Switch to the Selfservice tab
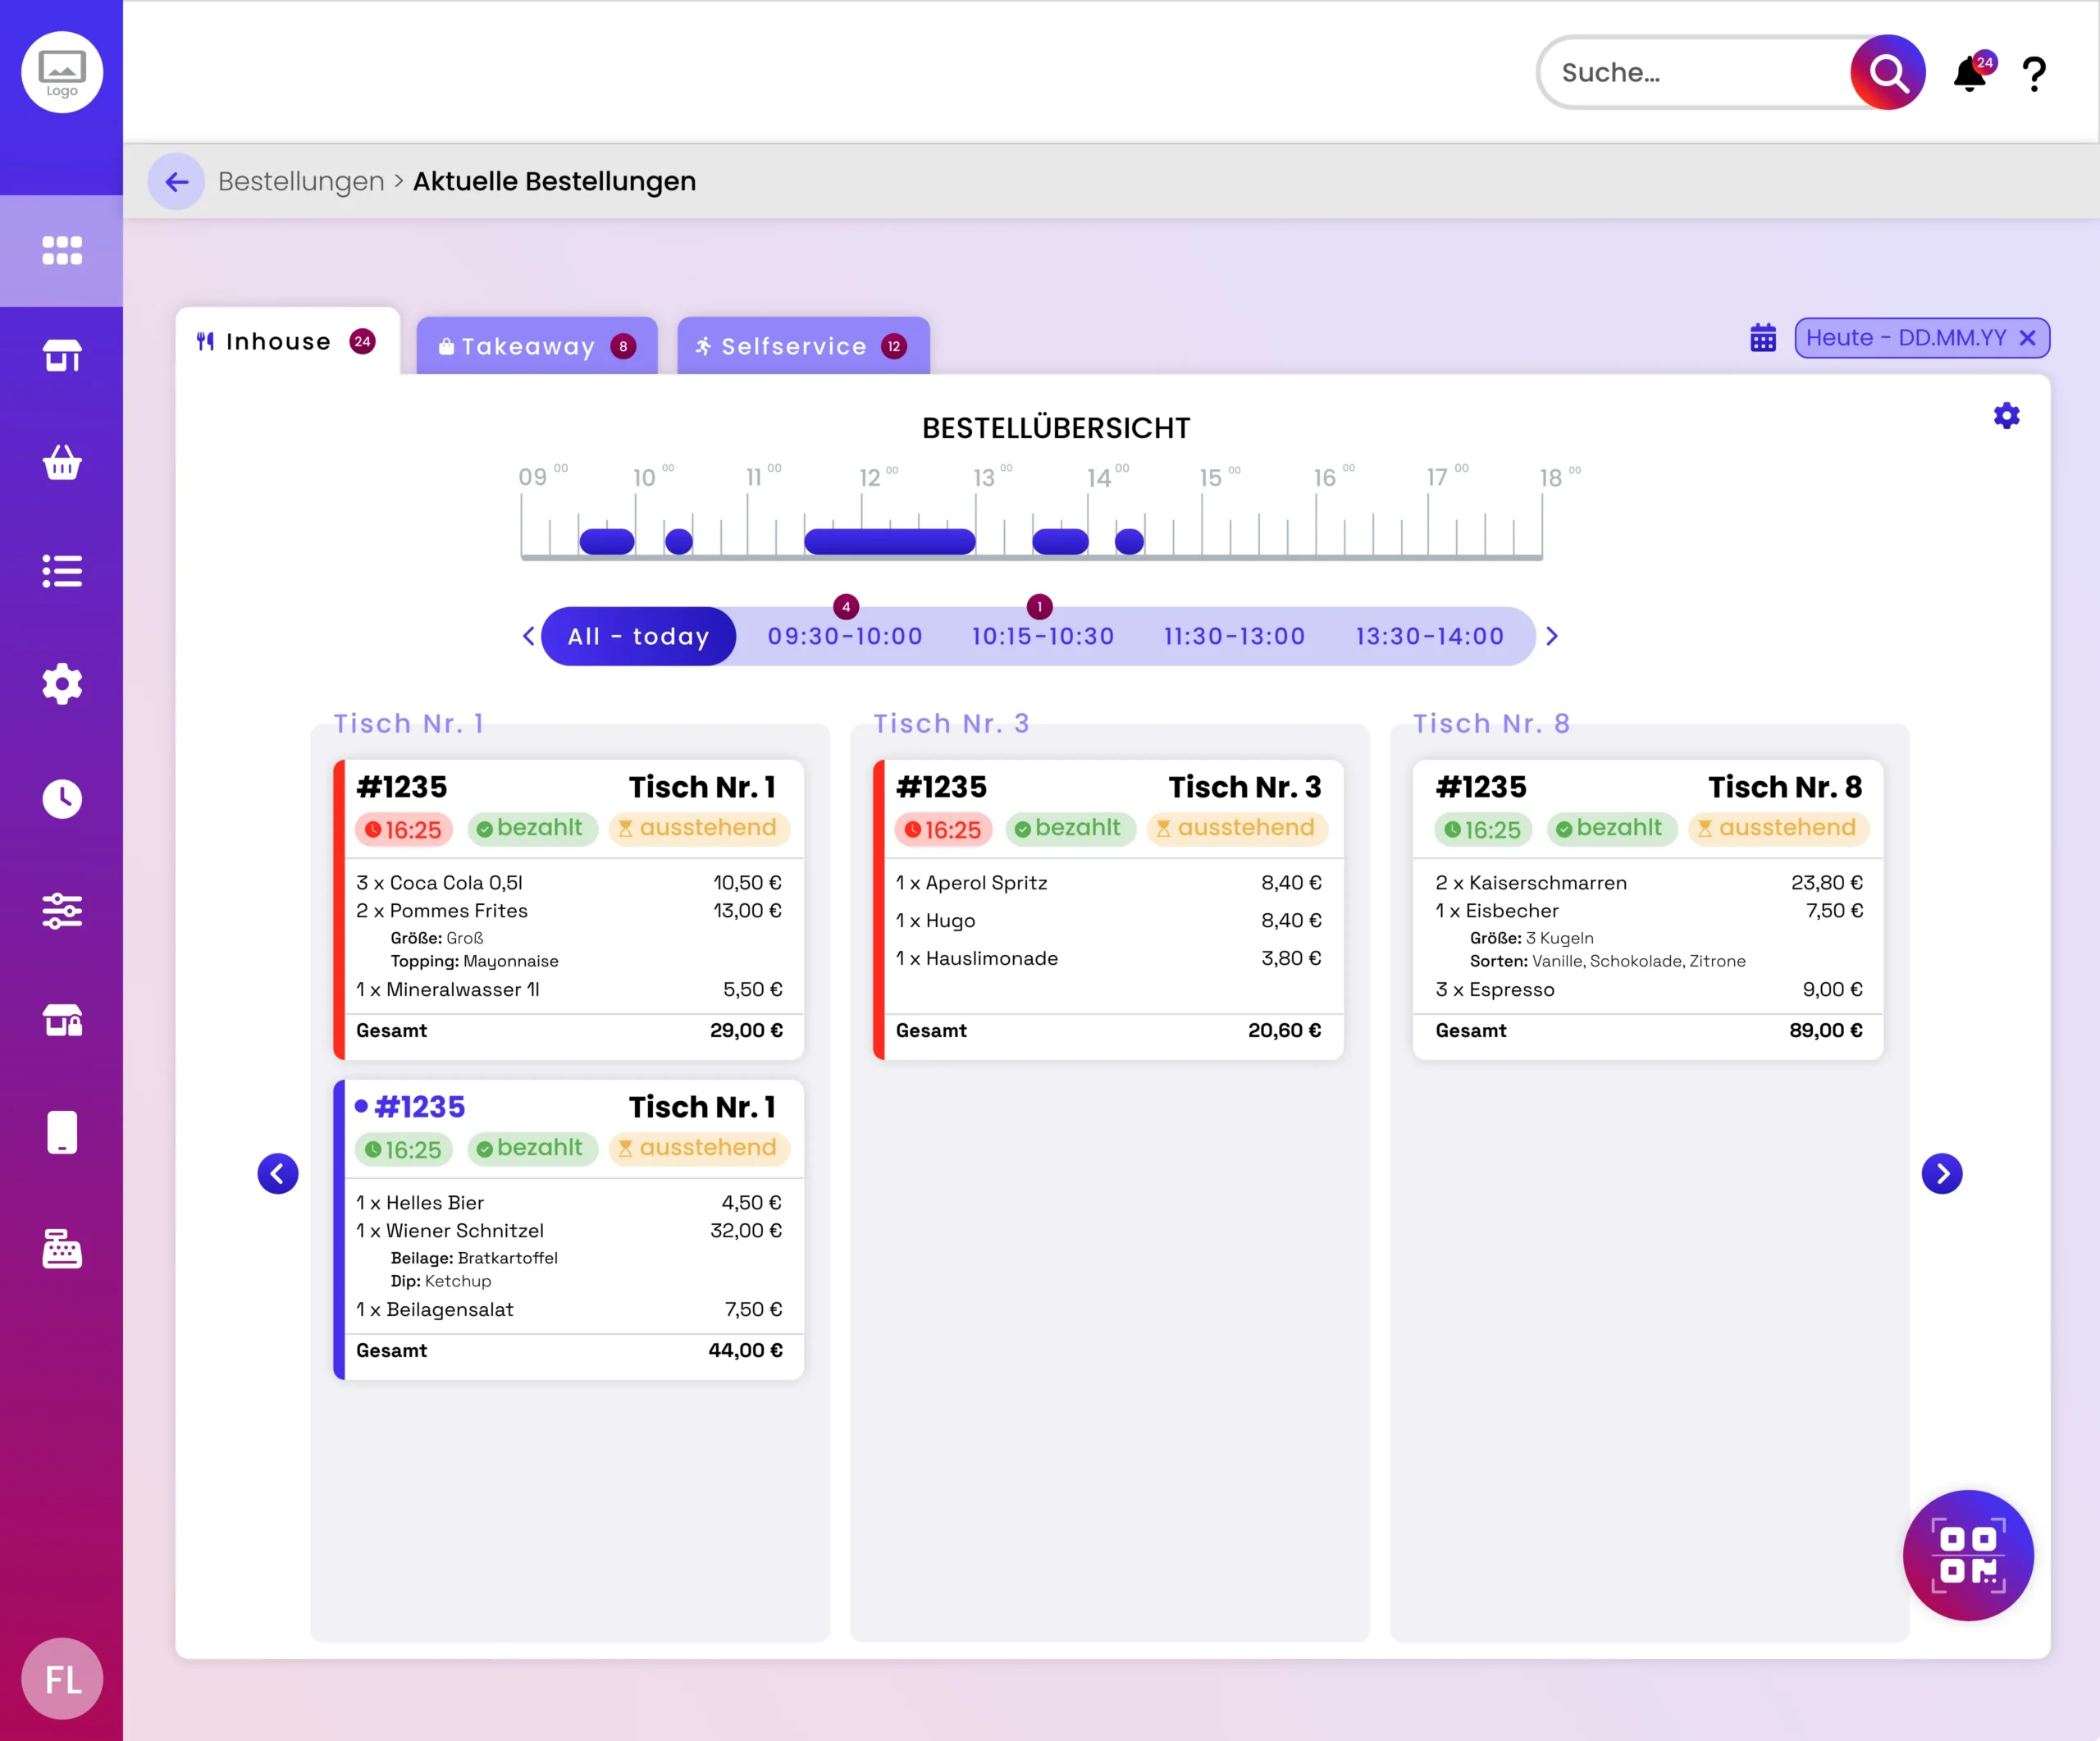The width and height of the screenshot is (2100, 1741). (803, 346)
